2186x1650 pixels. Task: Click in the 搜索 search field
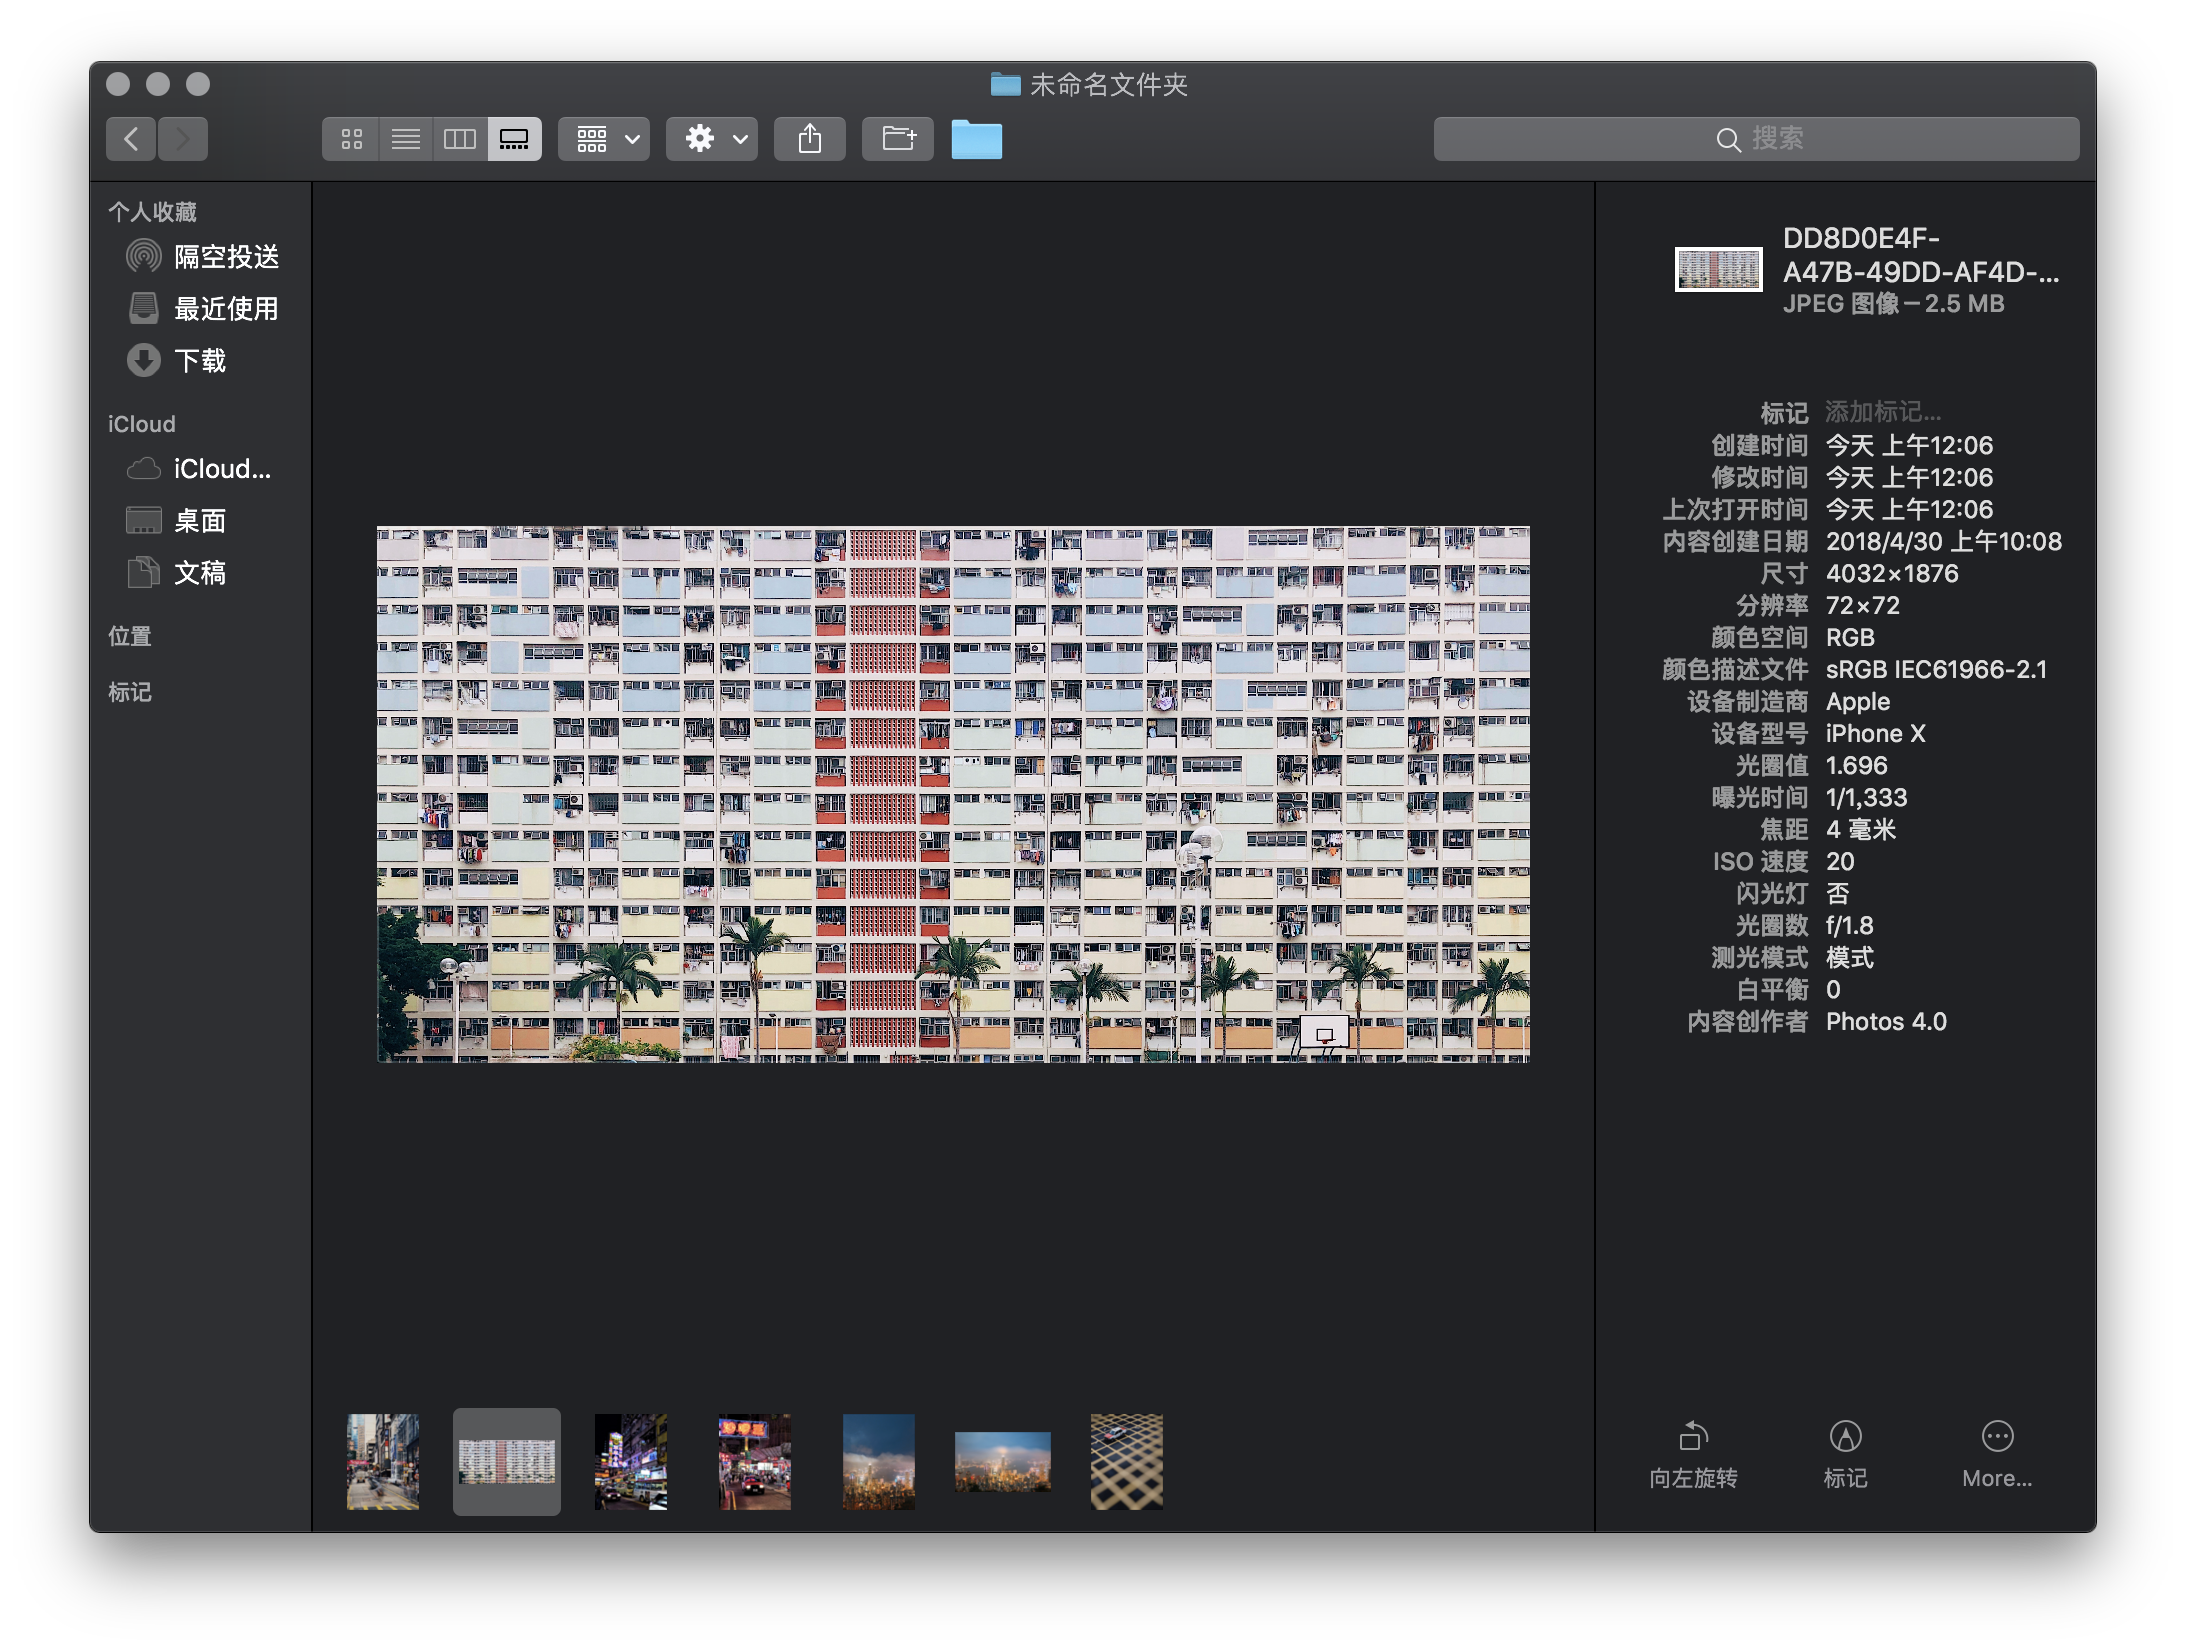click(x=1756, y=139)
